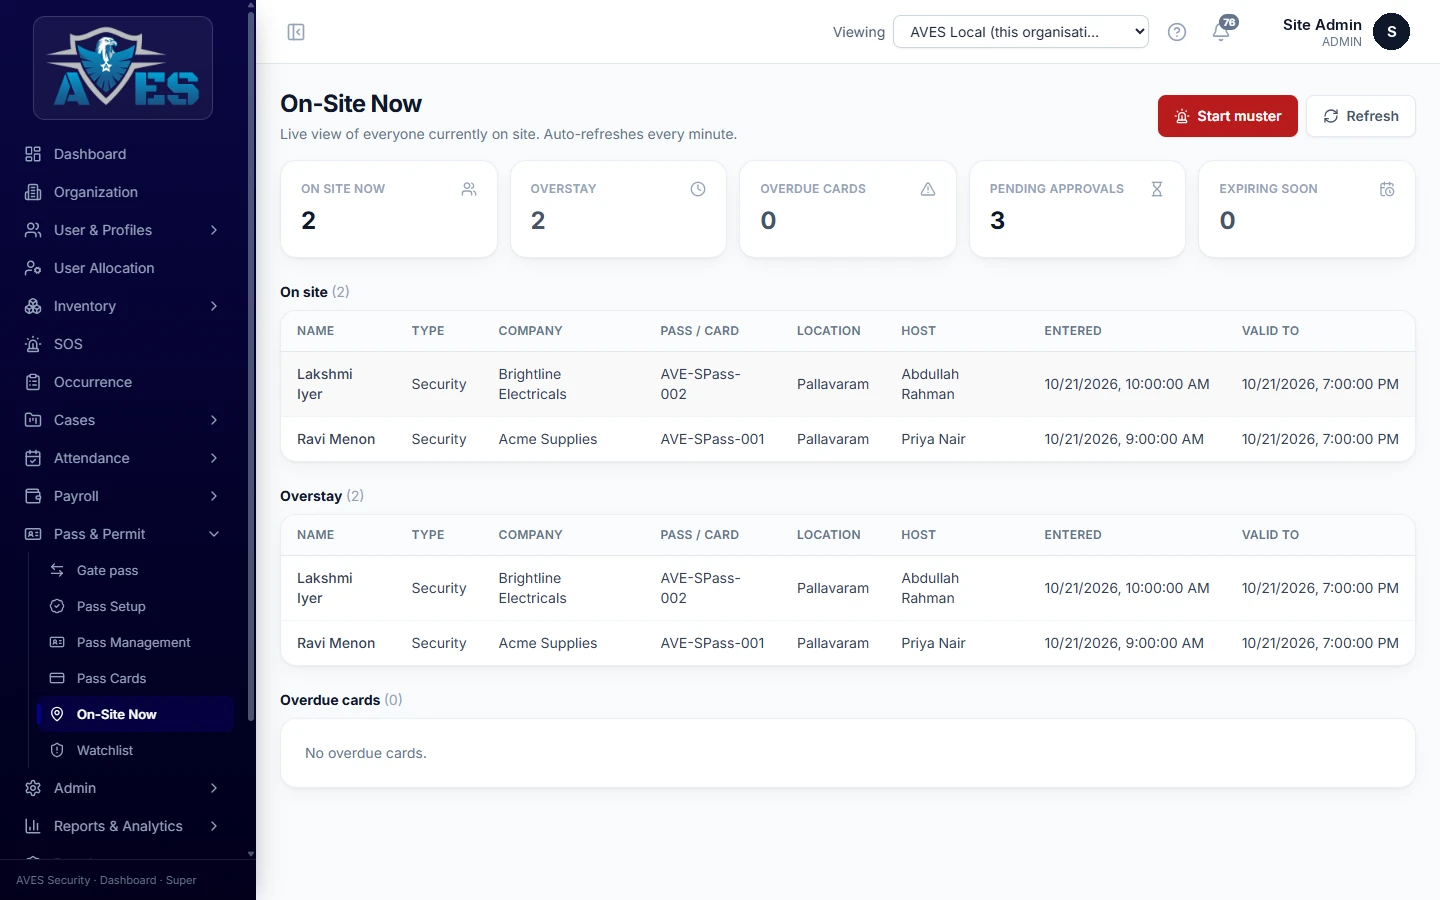The width and height of the screenshot is (1440, 900).
Task: Open the help question mark icon
Action: pos(1177,32)
